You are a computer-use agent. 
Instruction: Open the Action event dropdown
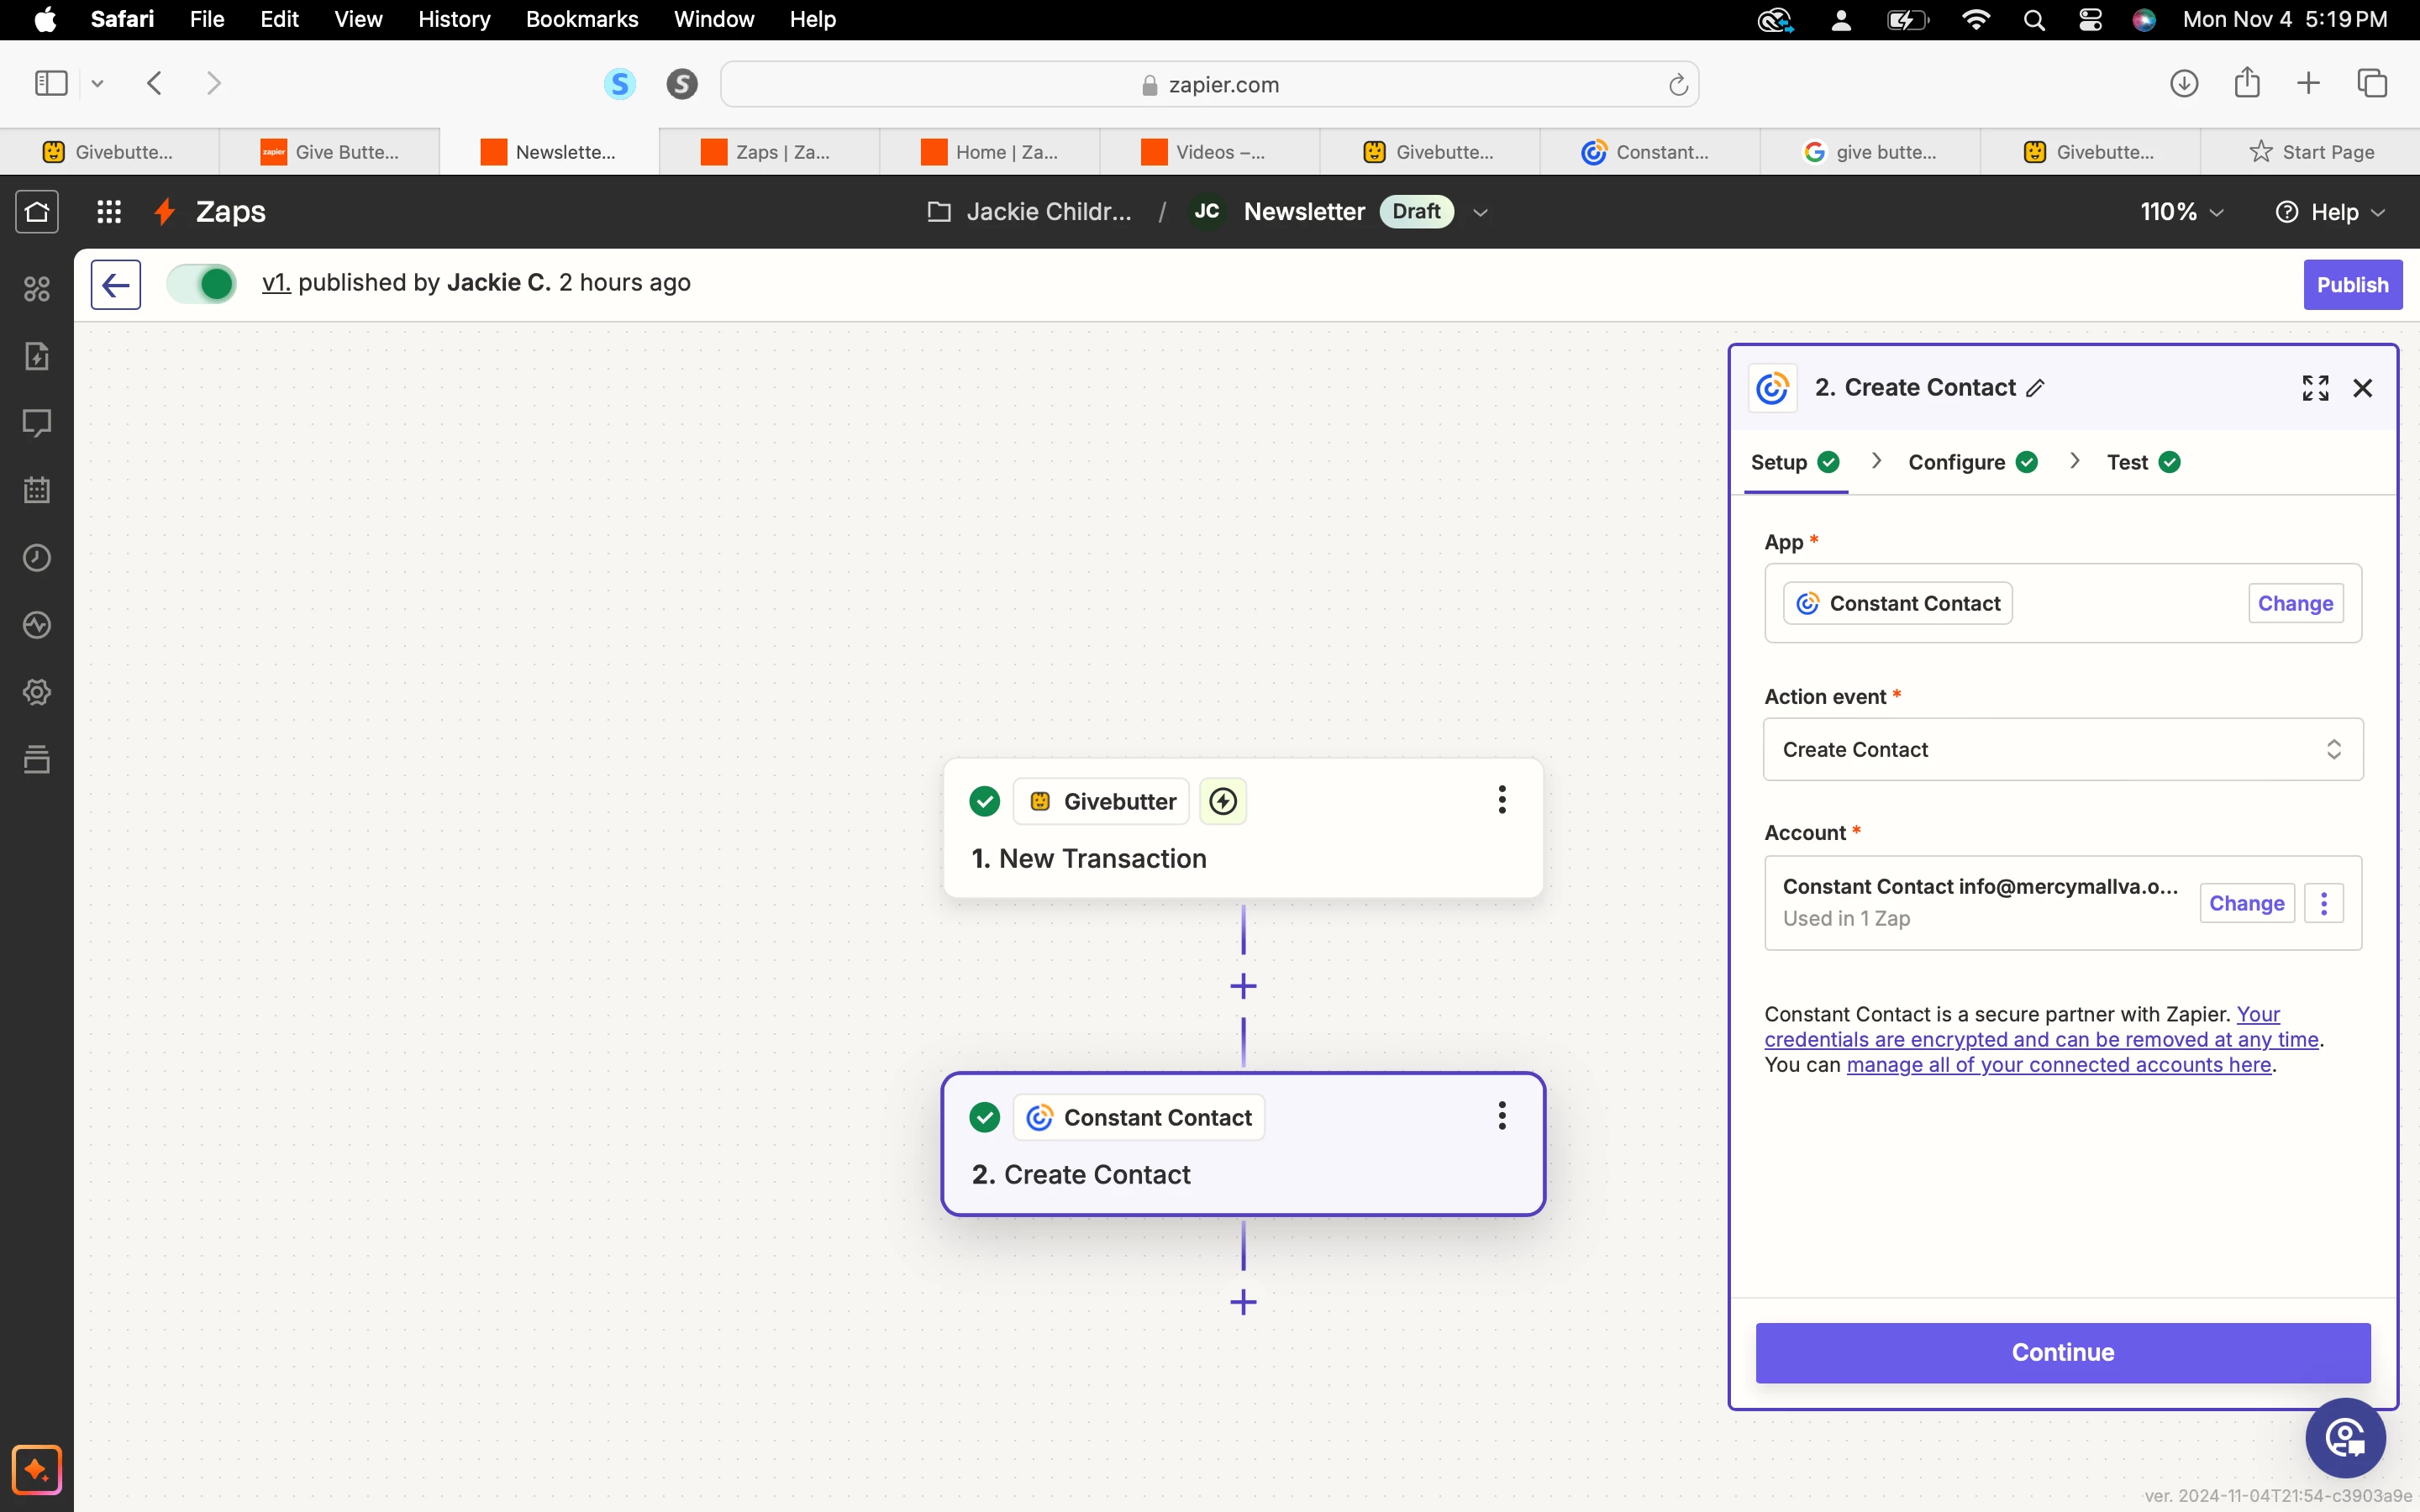[x=2062, y=749]
